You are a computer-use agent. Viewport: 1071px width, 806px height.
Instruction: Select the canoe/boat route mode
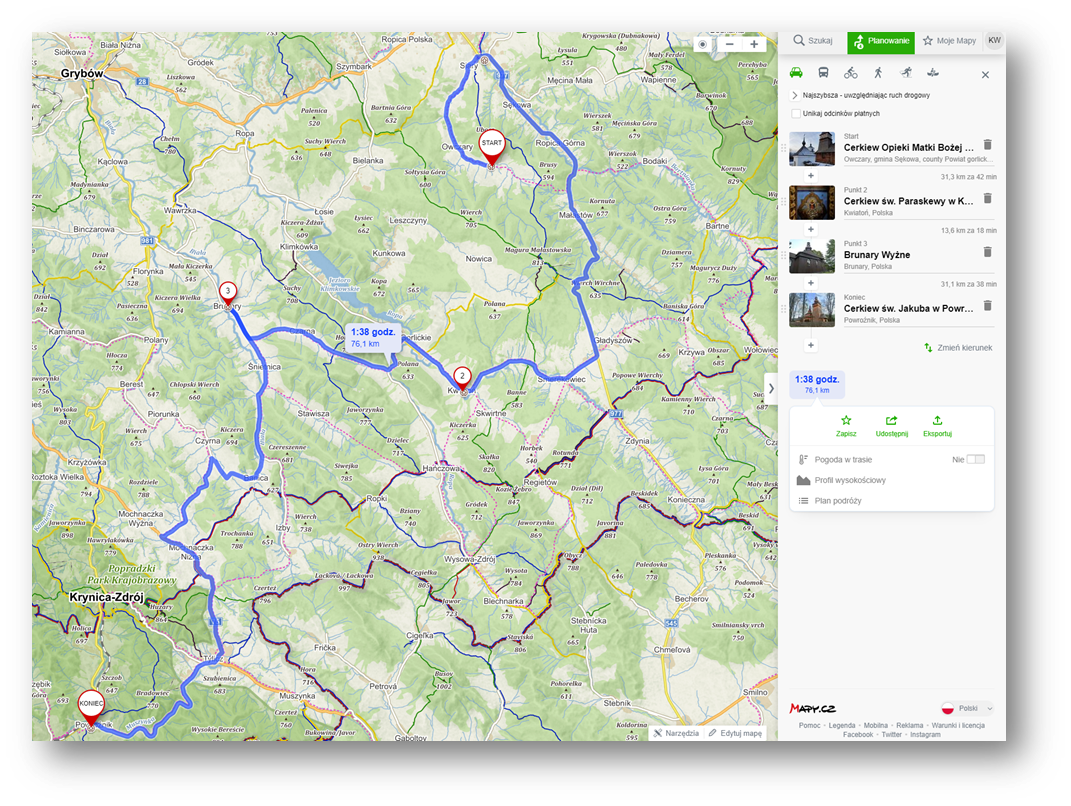(x=933, y=72)
